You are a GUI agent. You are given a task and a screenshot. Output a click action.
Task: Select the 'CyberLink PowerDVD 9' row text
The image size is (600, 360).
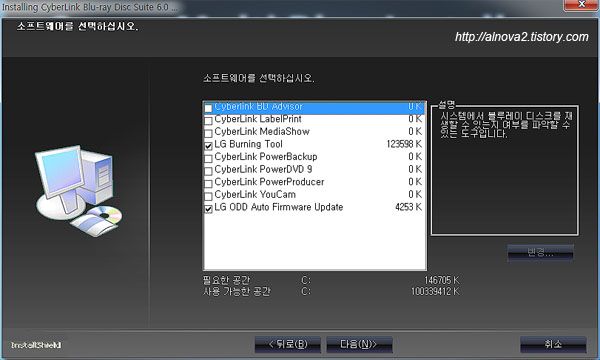(x=263, y=169)
